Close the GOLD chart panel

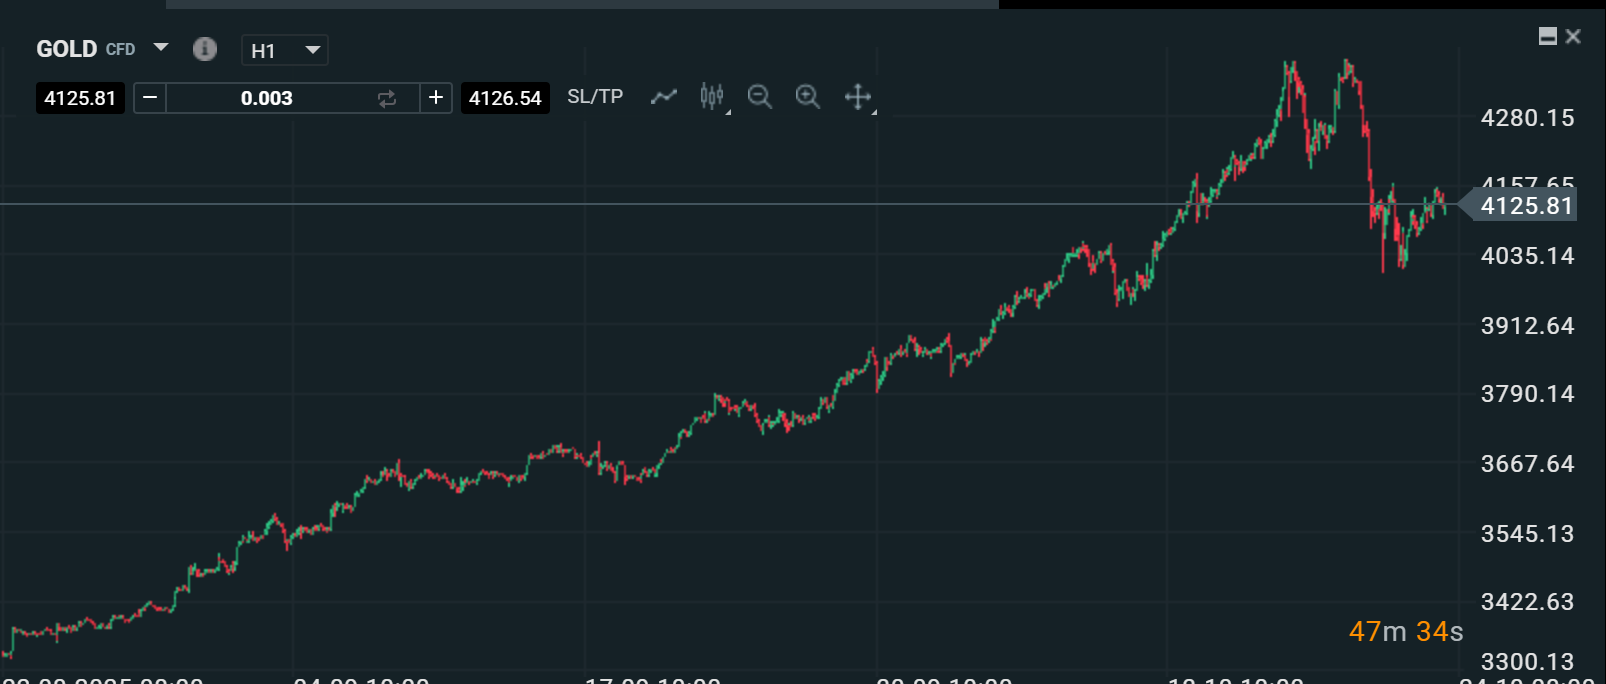tap(1573, 37)
